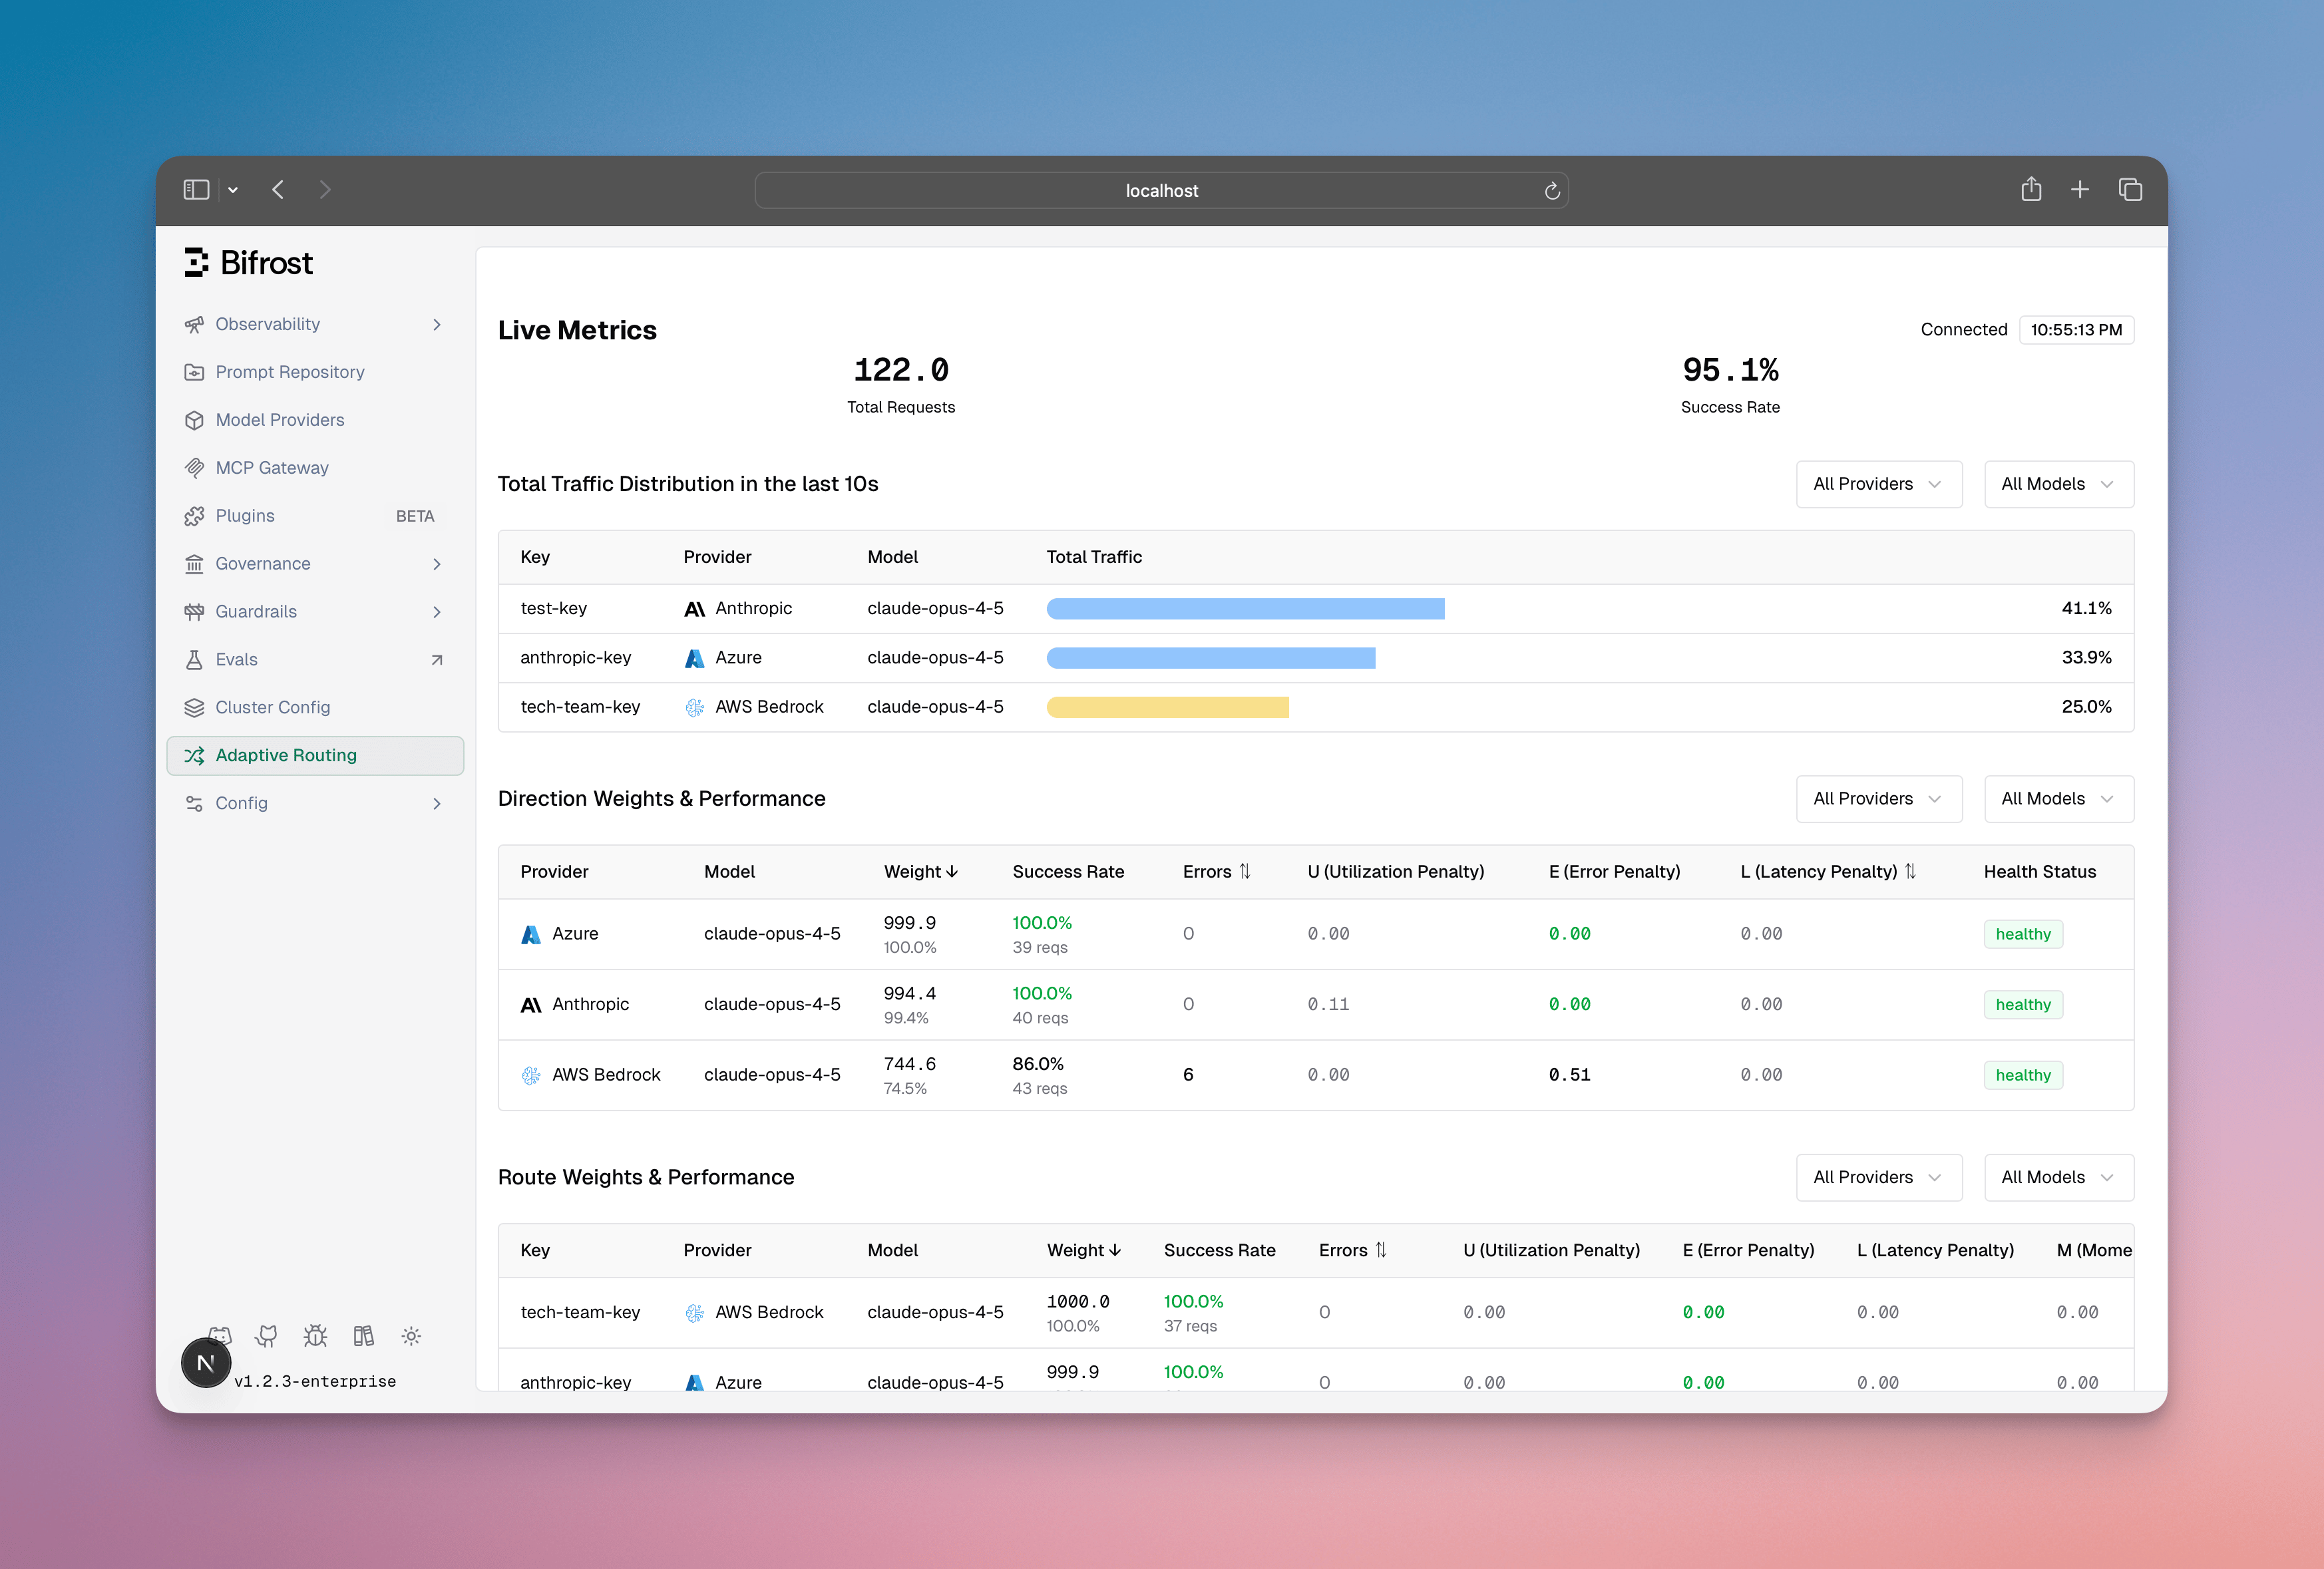Sort Route Weights table by Errors icon
Image resolution: width=2324 pixels, height=1569 pixels.
[1381, 1251]
